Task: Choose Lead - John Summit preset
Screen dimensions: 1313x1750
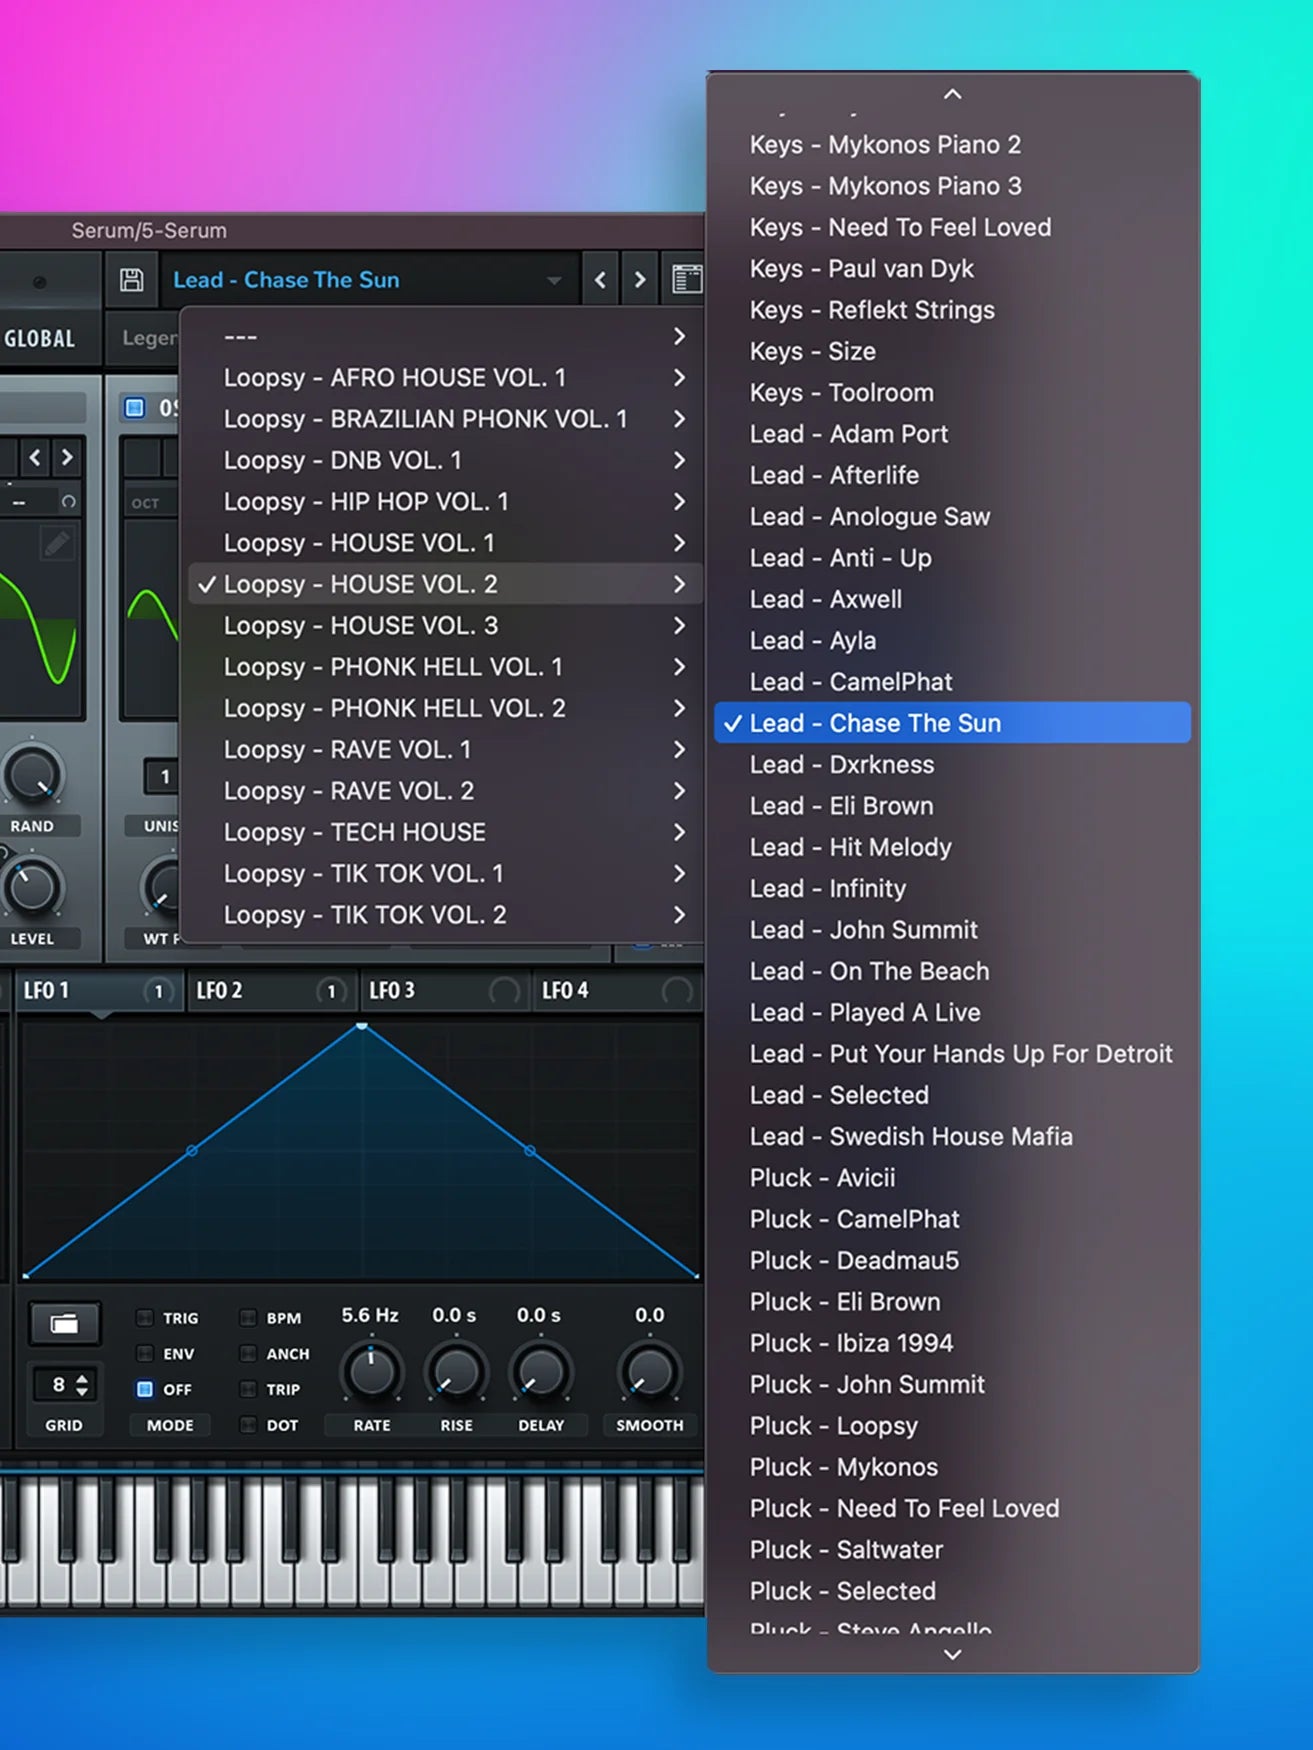Action: [952, 930]
